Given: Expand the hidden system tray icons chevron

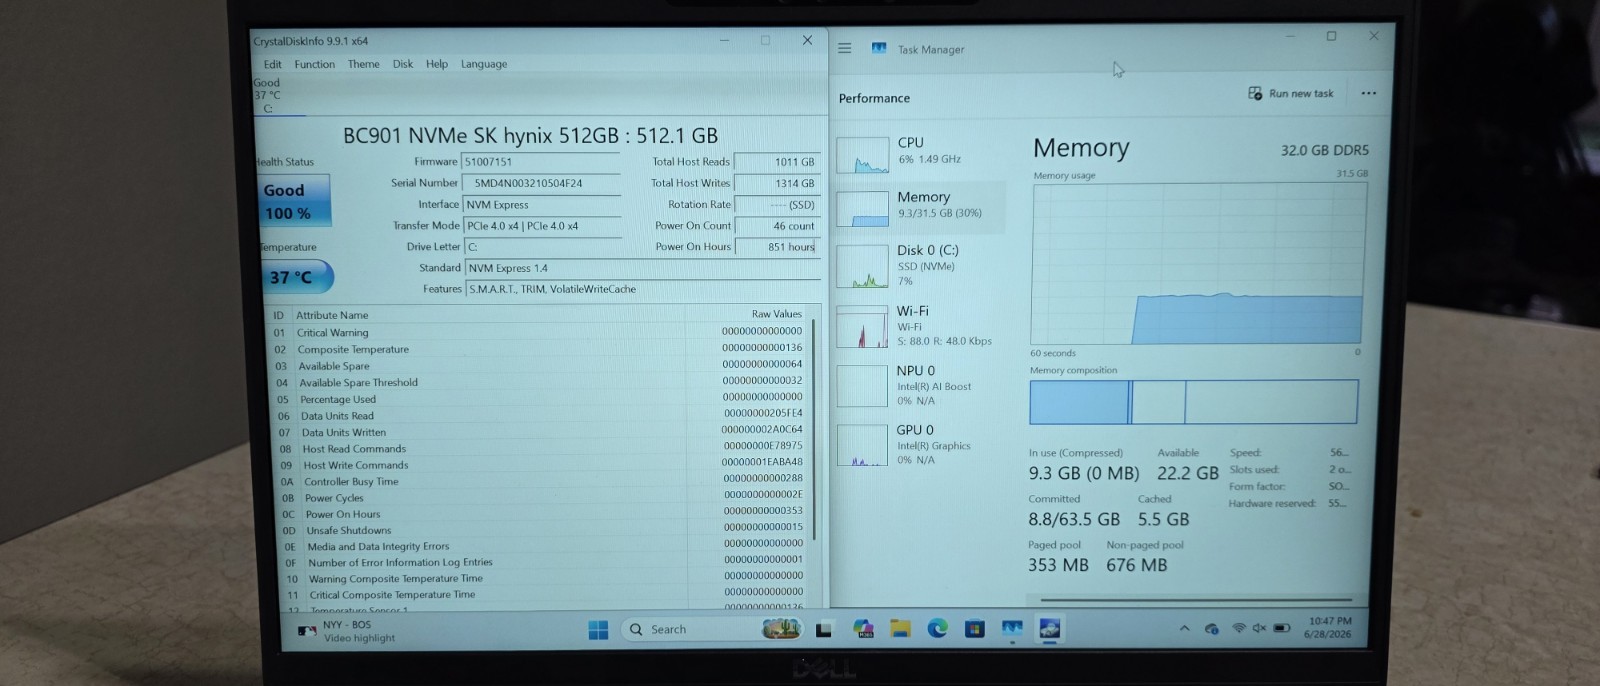Looking at the screenshot, I should point(1184,629).
